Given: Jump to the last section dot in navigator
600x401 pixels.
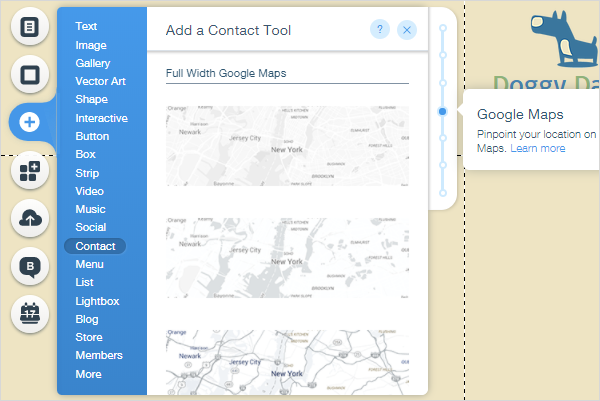Looking at the screenshot, I should (443, 193).
